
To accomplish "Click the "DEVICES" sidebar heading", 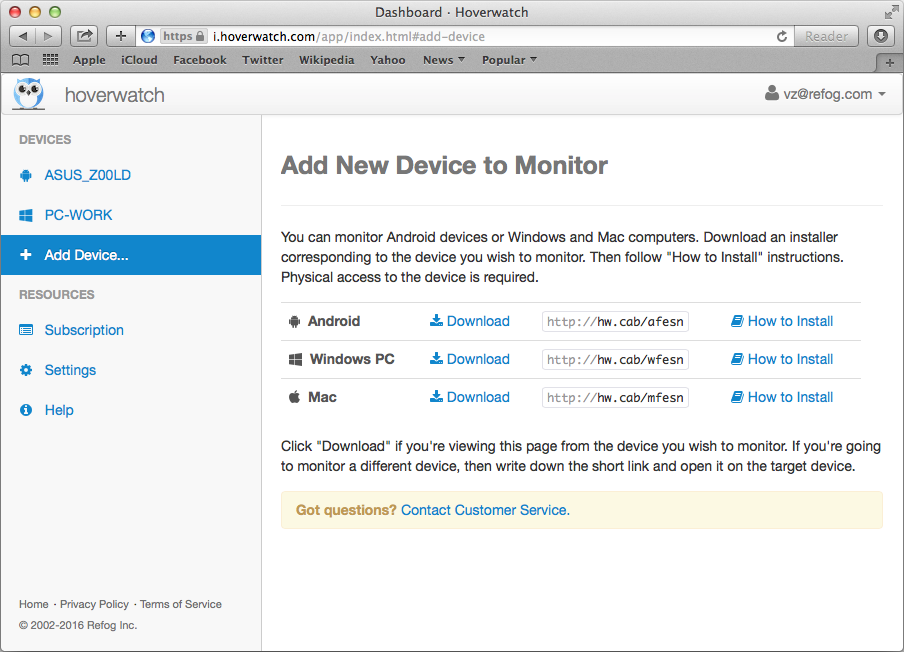I will coord(45,140).
